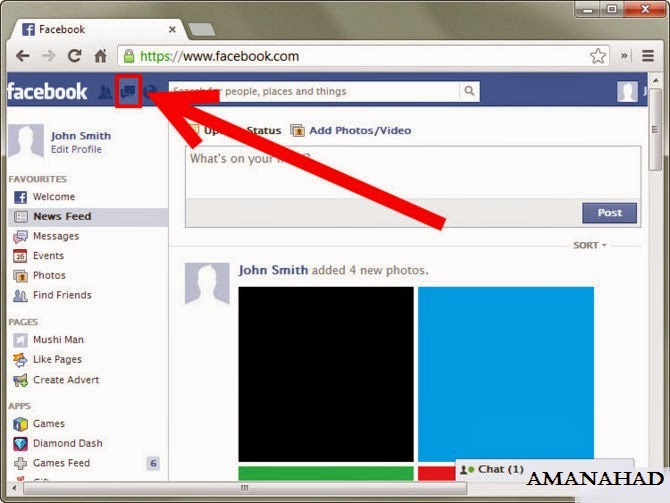Open Create Advert link
670x503 pixels.
[66, 380]
